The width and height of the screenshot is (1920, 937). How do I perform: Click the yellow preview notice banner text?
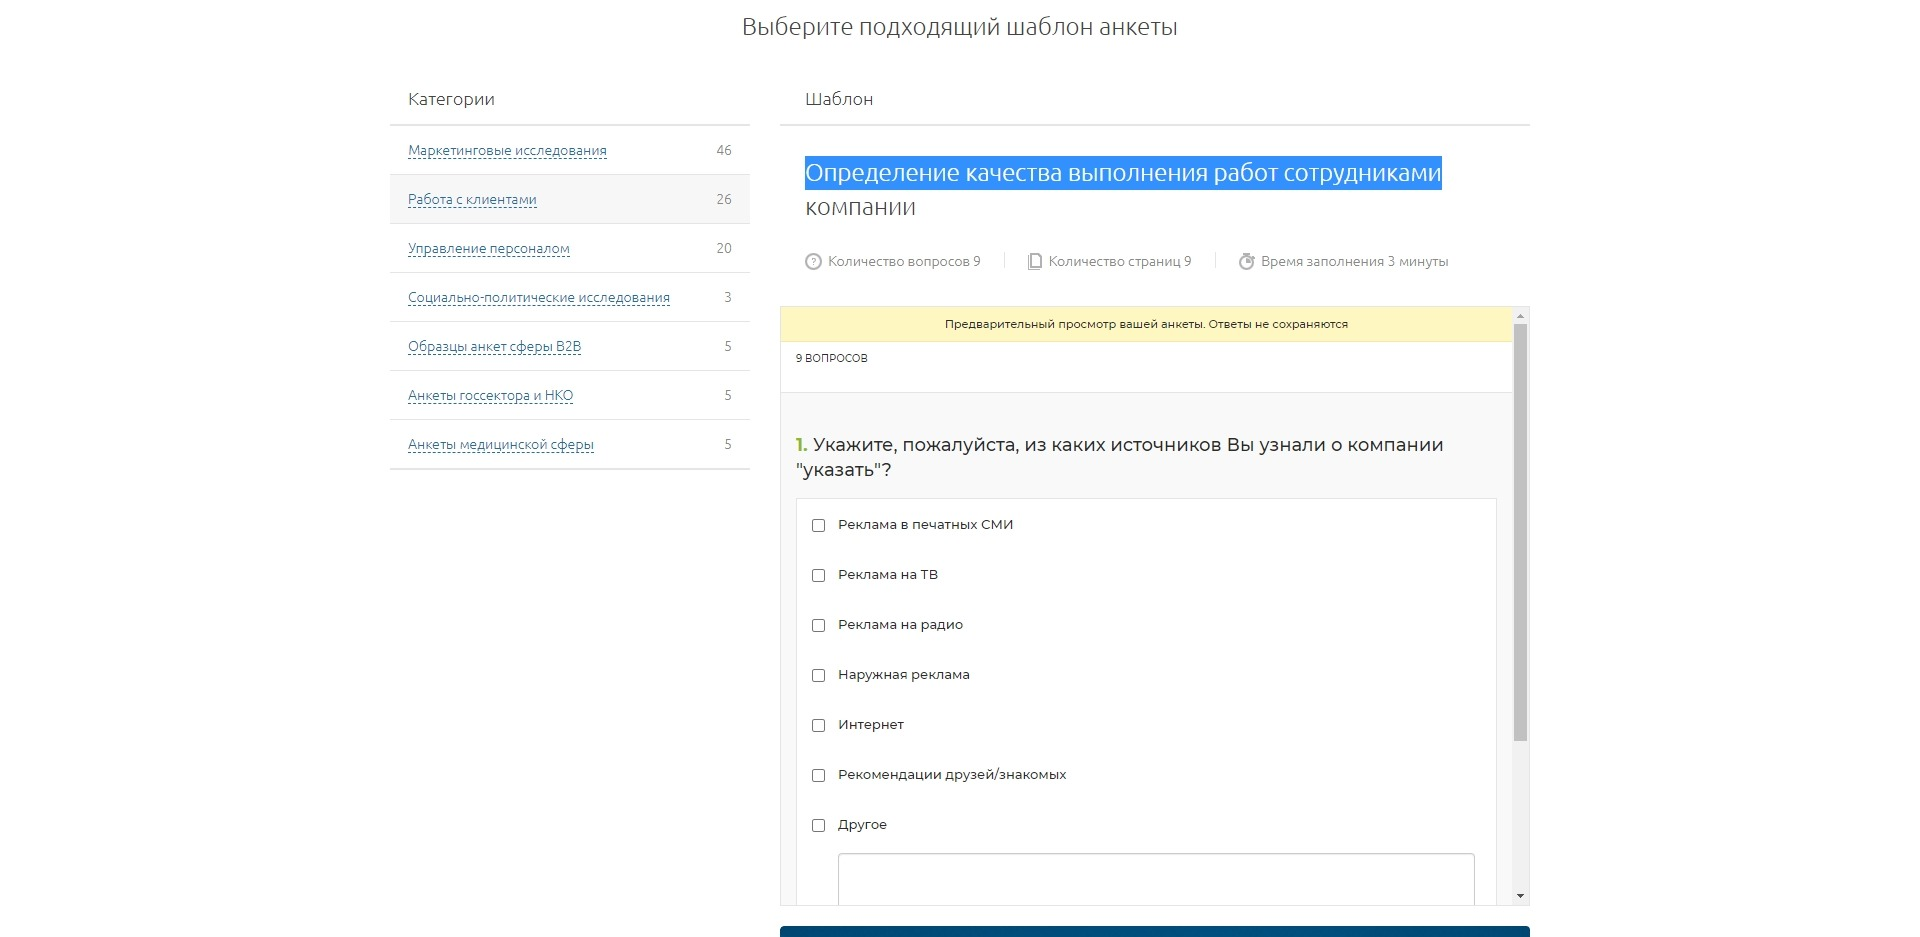pos(1146,324)
